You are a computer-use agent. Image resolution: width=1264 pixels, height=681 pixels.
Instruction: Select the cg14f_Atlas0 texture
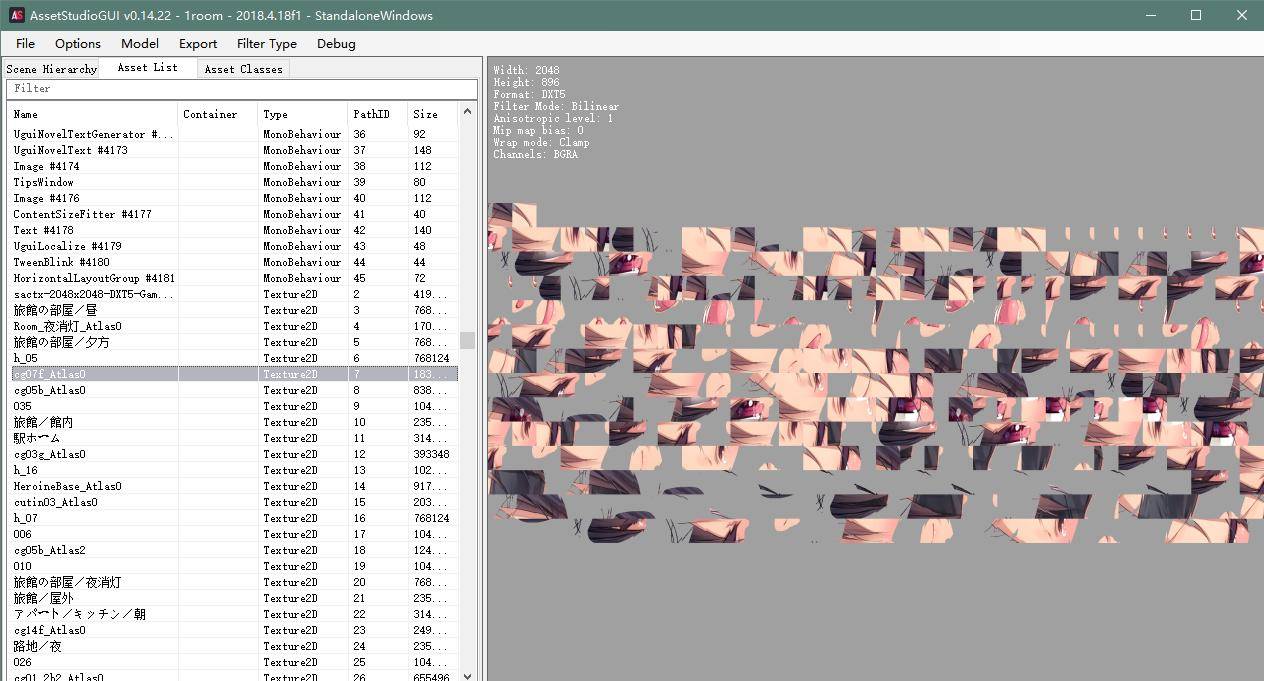point(233,630)
